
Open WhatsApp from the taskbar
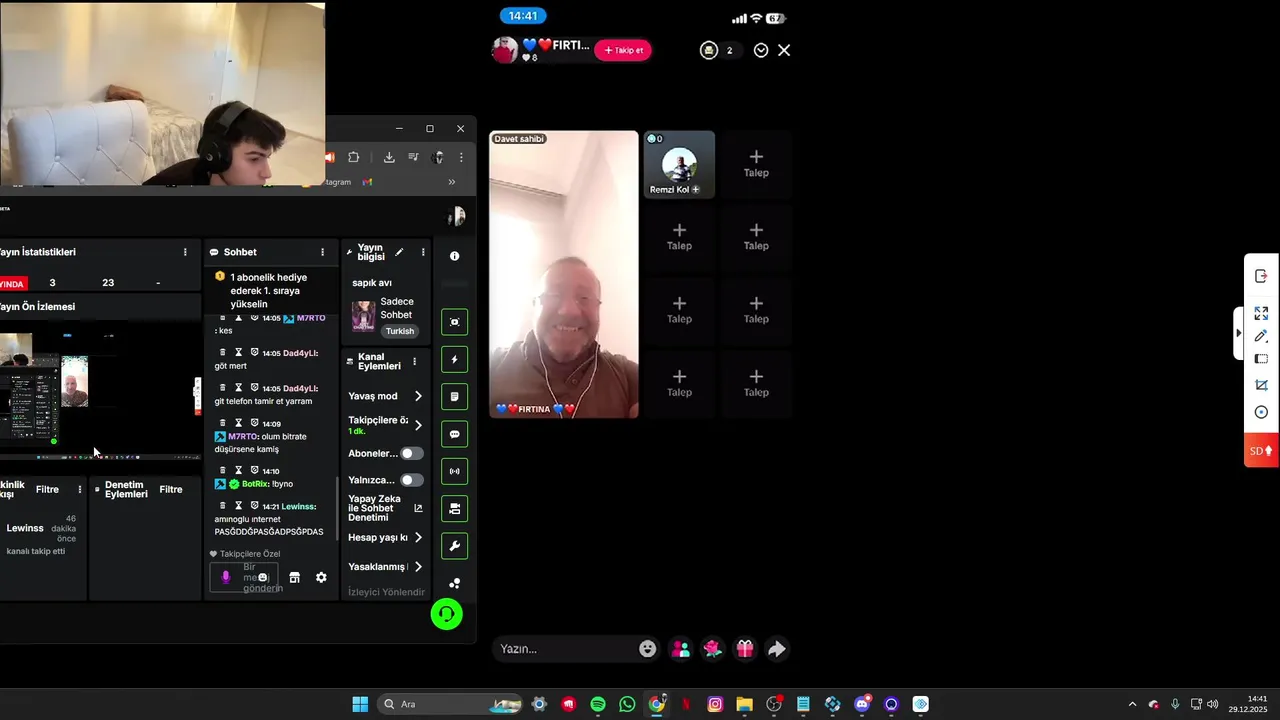point(627,704)
